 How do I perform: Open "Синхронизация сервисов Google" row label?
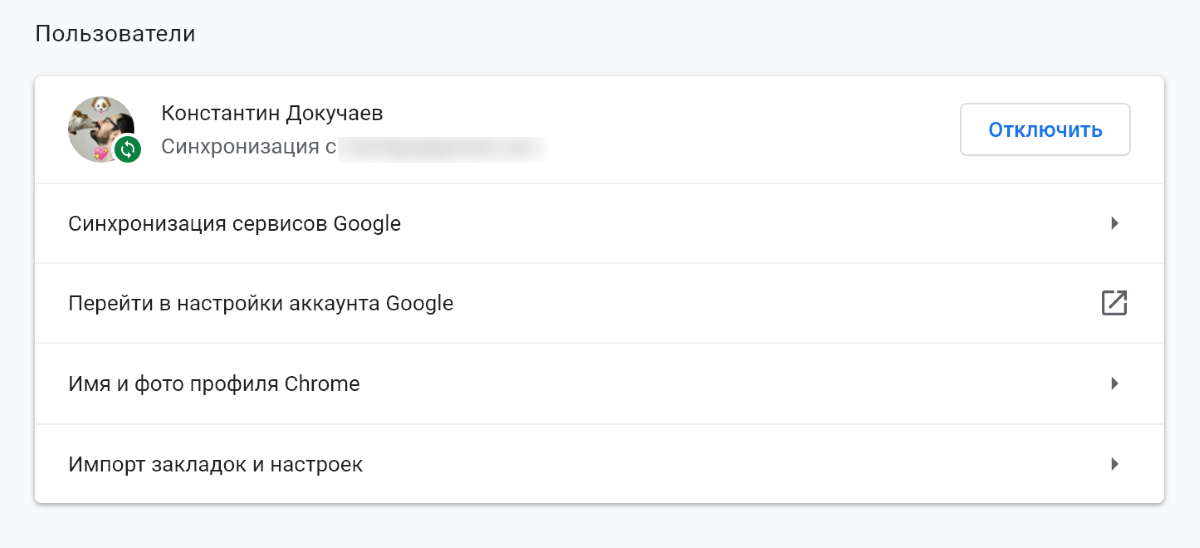point(234,224)
